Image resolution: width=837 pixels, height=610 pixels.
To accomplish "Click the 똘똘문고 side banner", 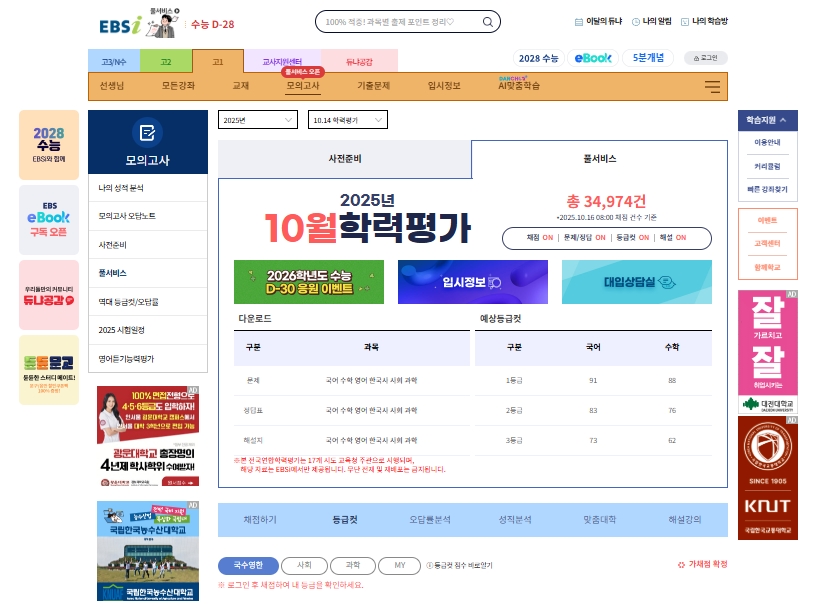I will coord(49,370).
